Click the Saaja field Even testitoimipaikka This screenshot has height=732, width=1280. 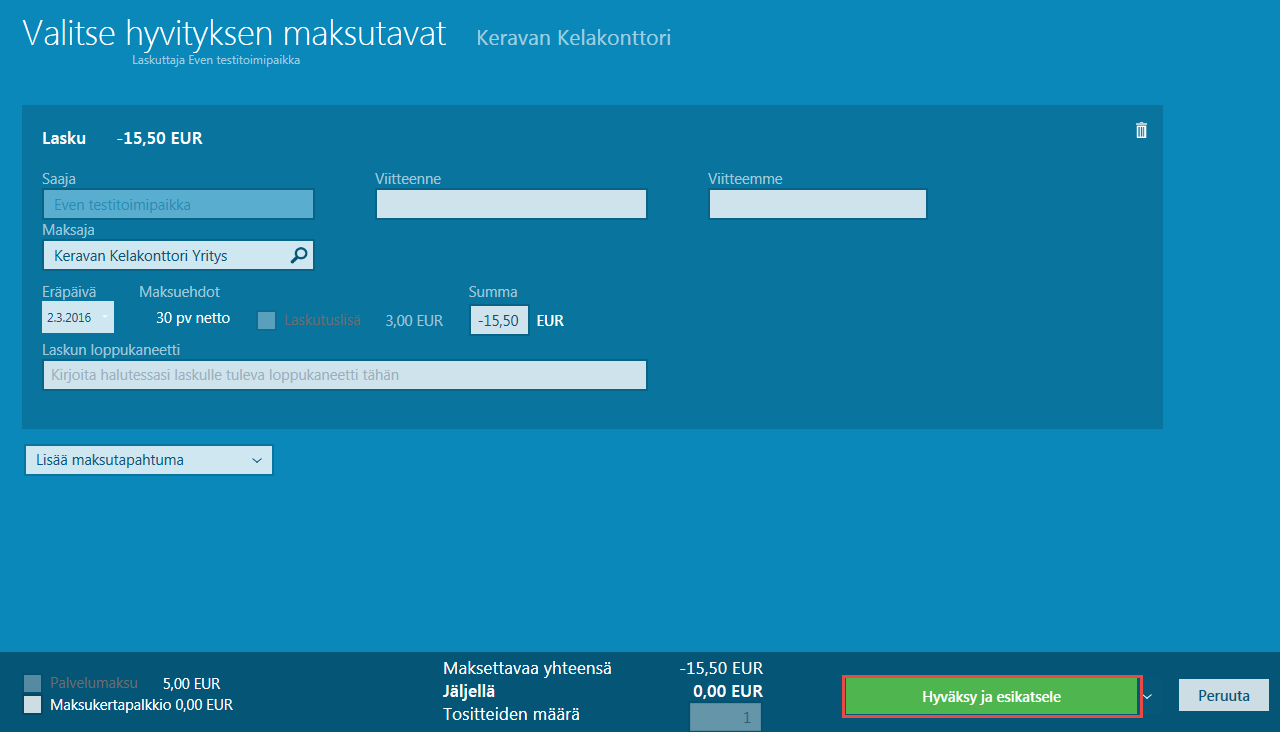click(178, 204)
